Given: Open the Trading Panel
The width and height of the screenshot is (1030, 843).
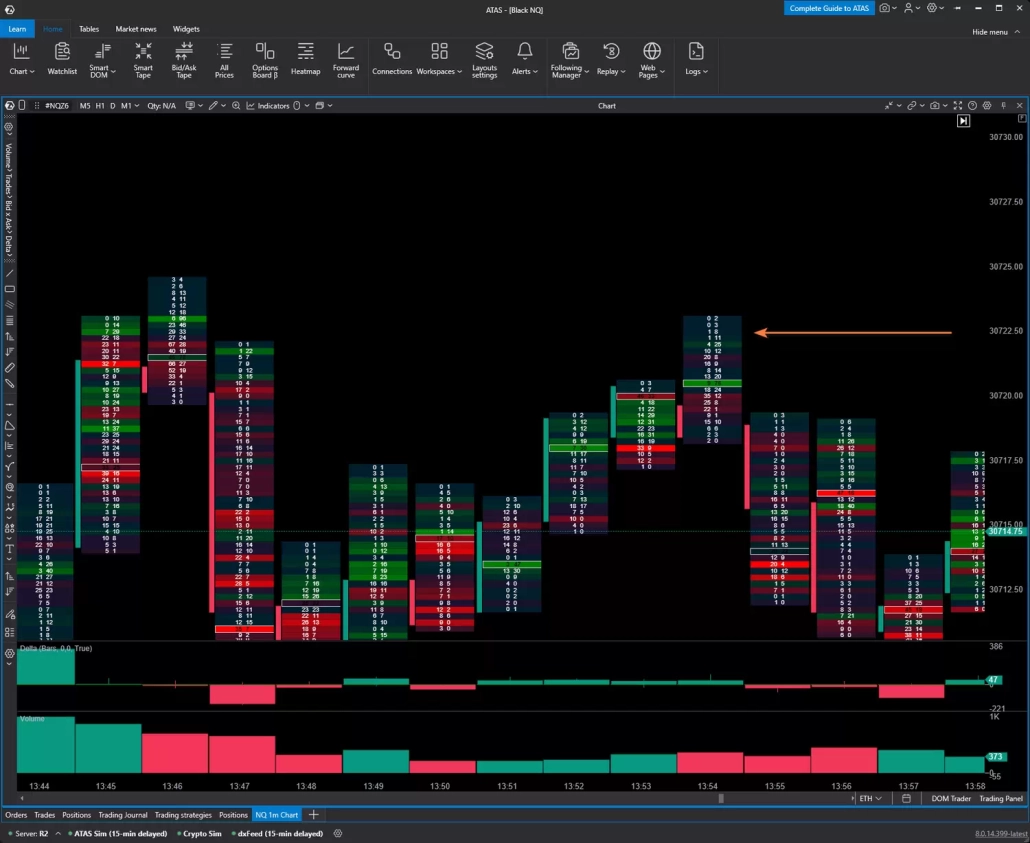Looking at the screenshot, I should 1000,798.
